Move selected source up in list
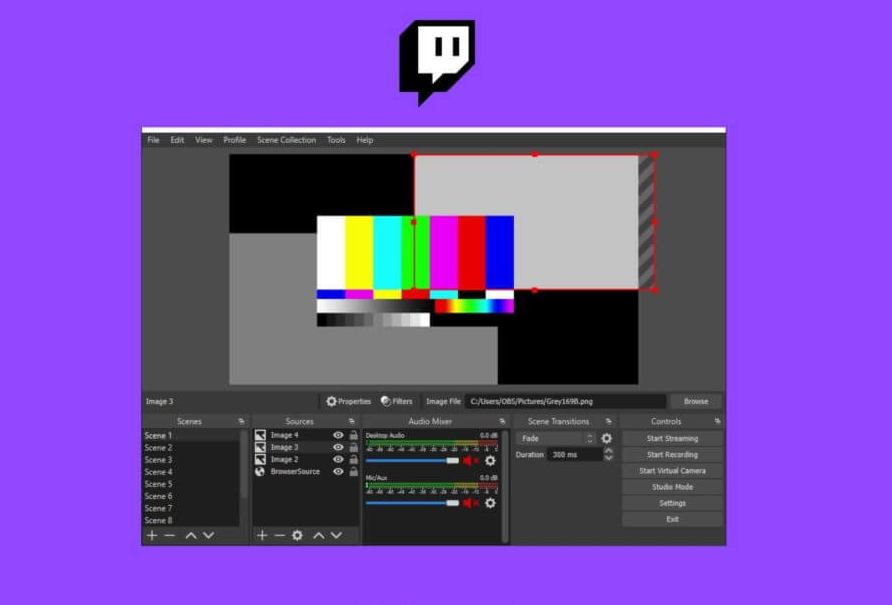Image resolution: width=892 pixels, height=605 pixels. (318, 536)
